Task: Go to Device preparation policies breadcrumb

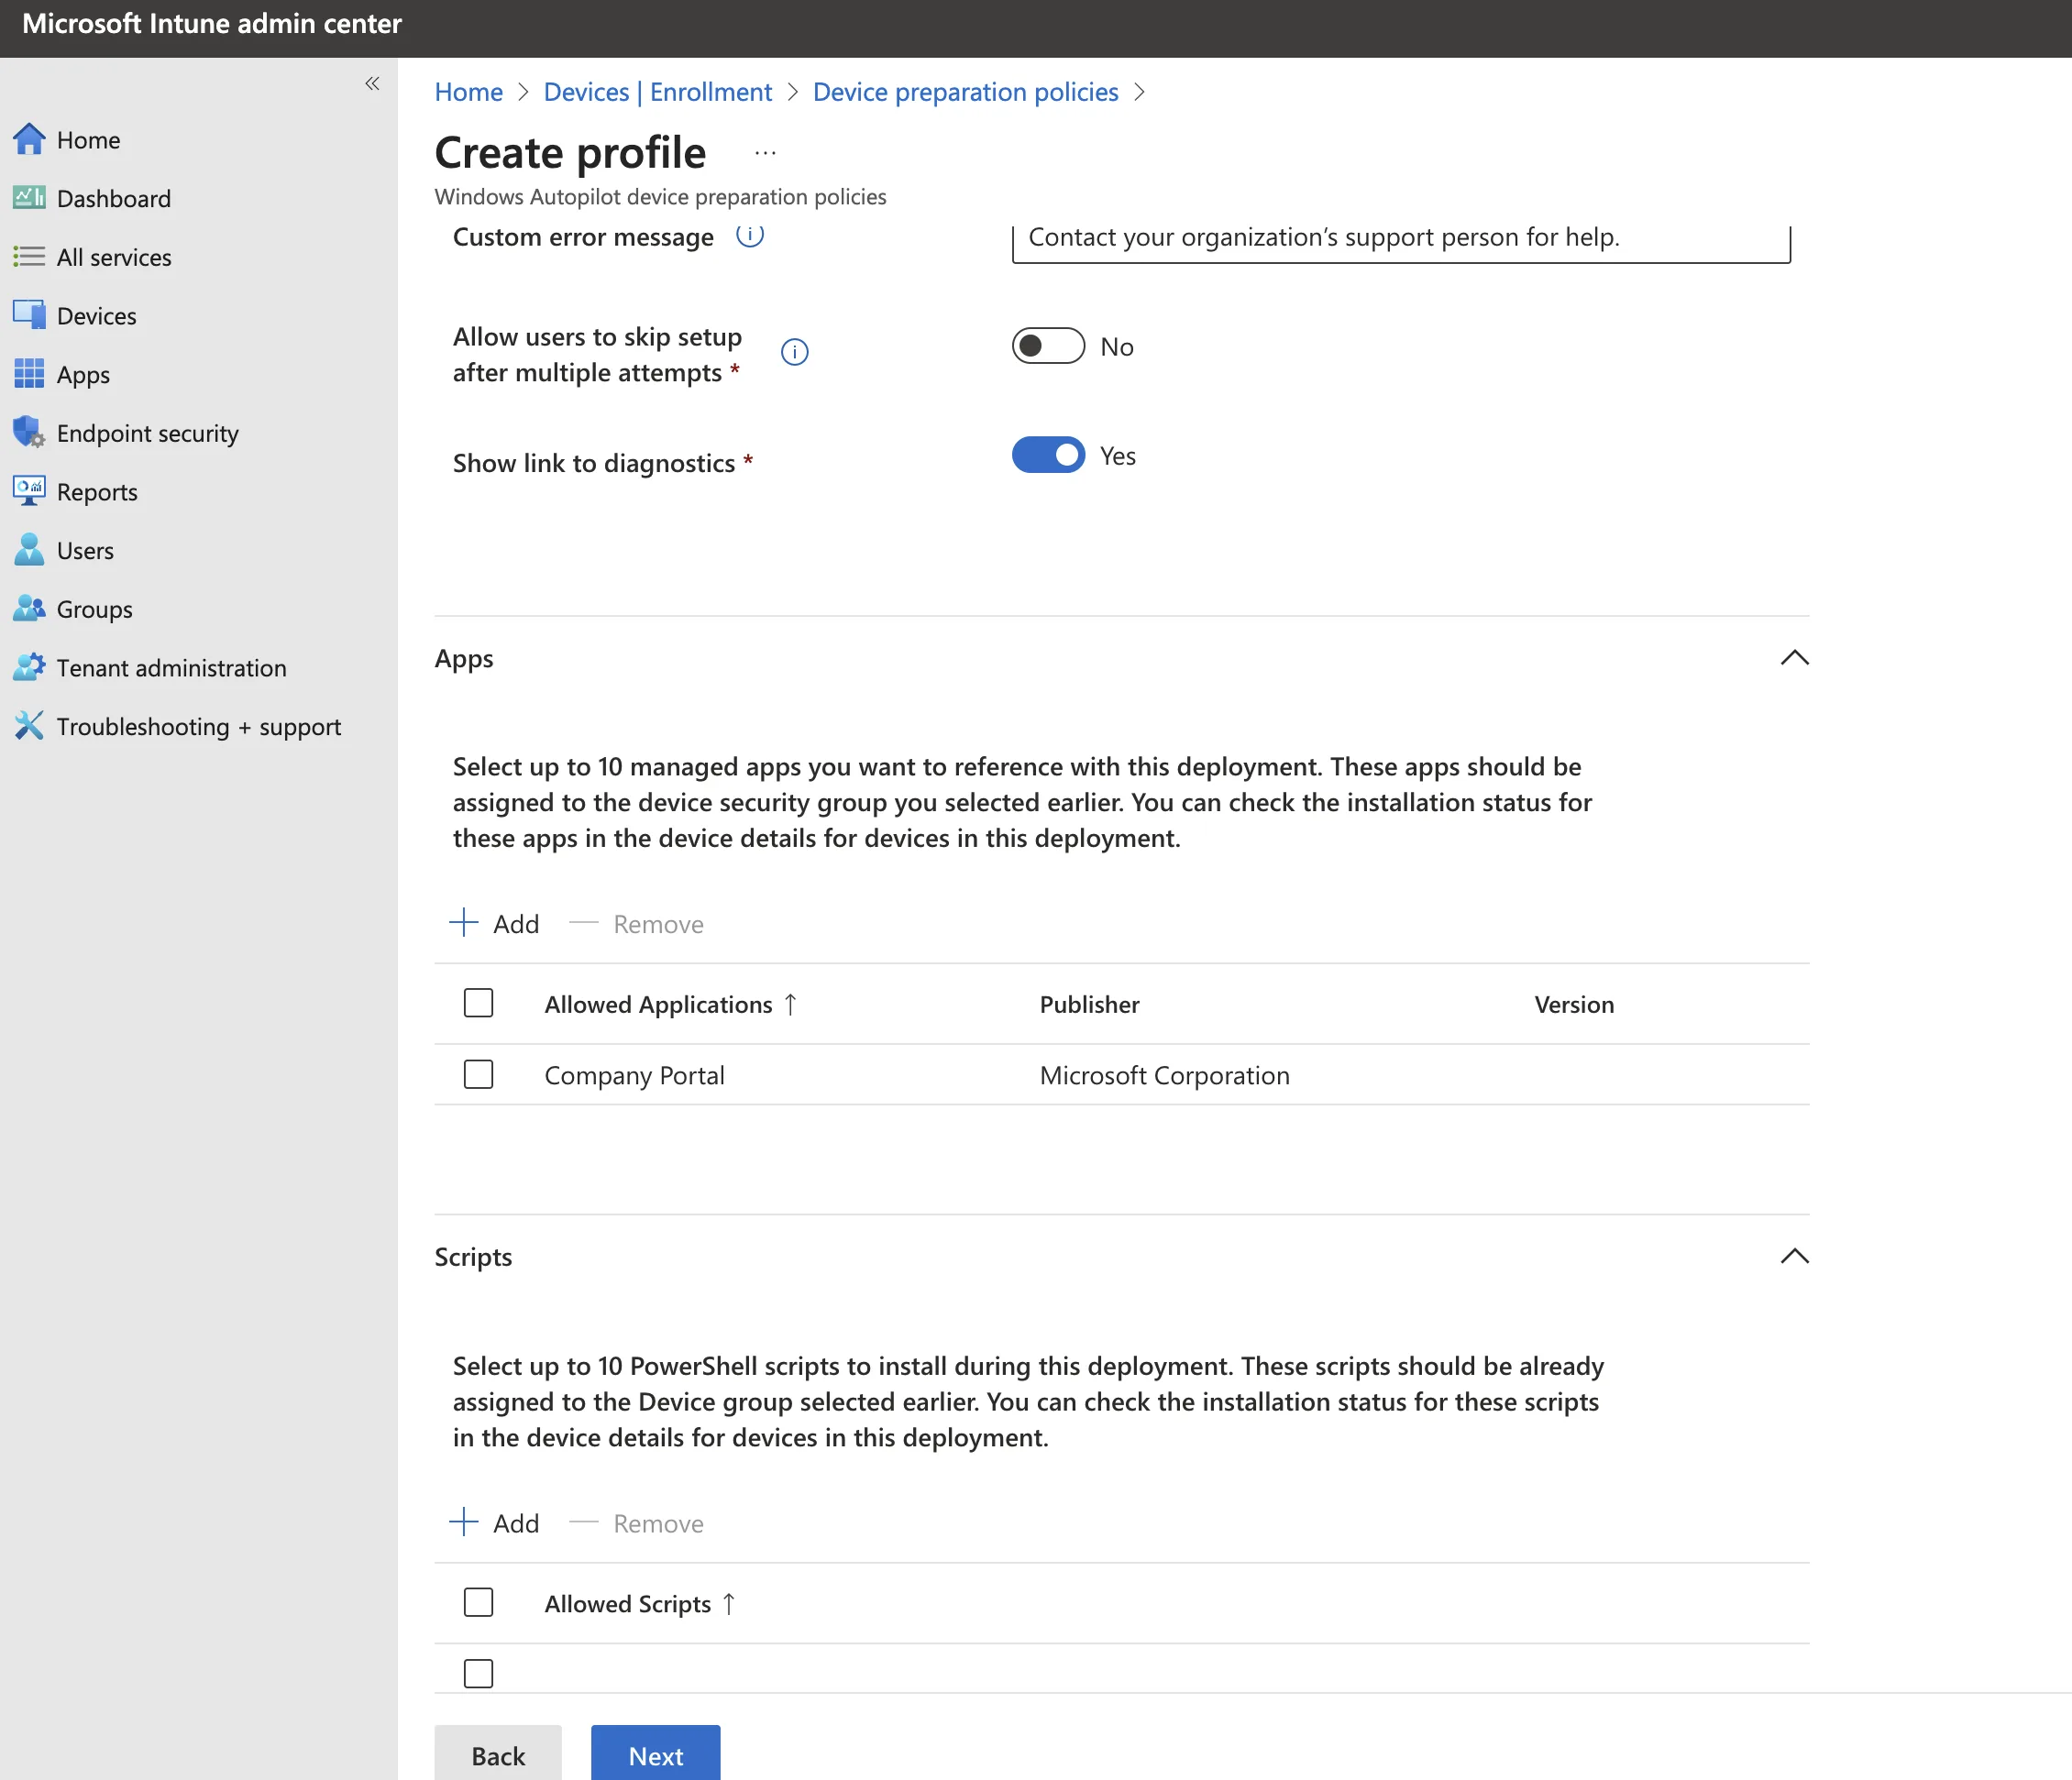Action: point(965,92)
